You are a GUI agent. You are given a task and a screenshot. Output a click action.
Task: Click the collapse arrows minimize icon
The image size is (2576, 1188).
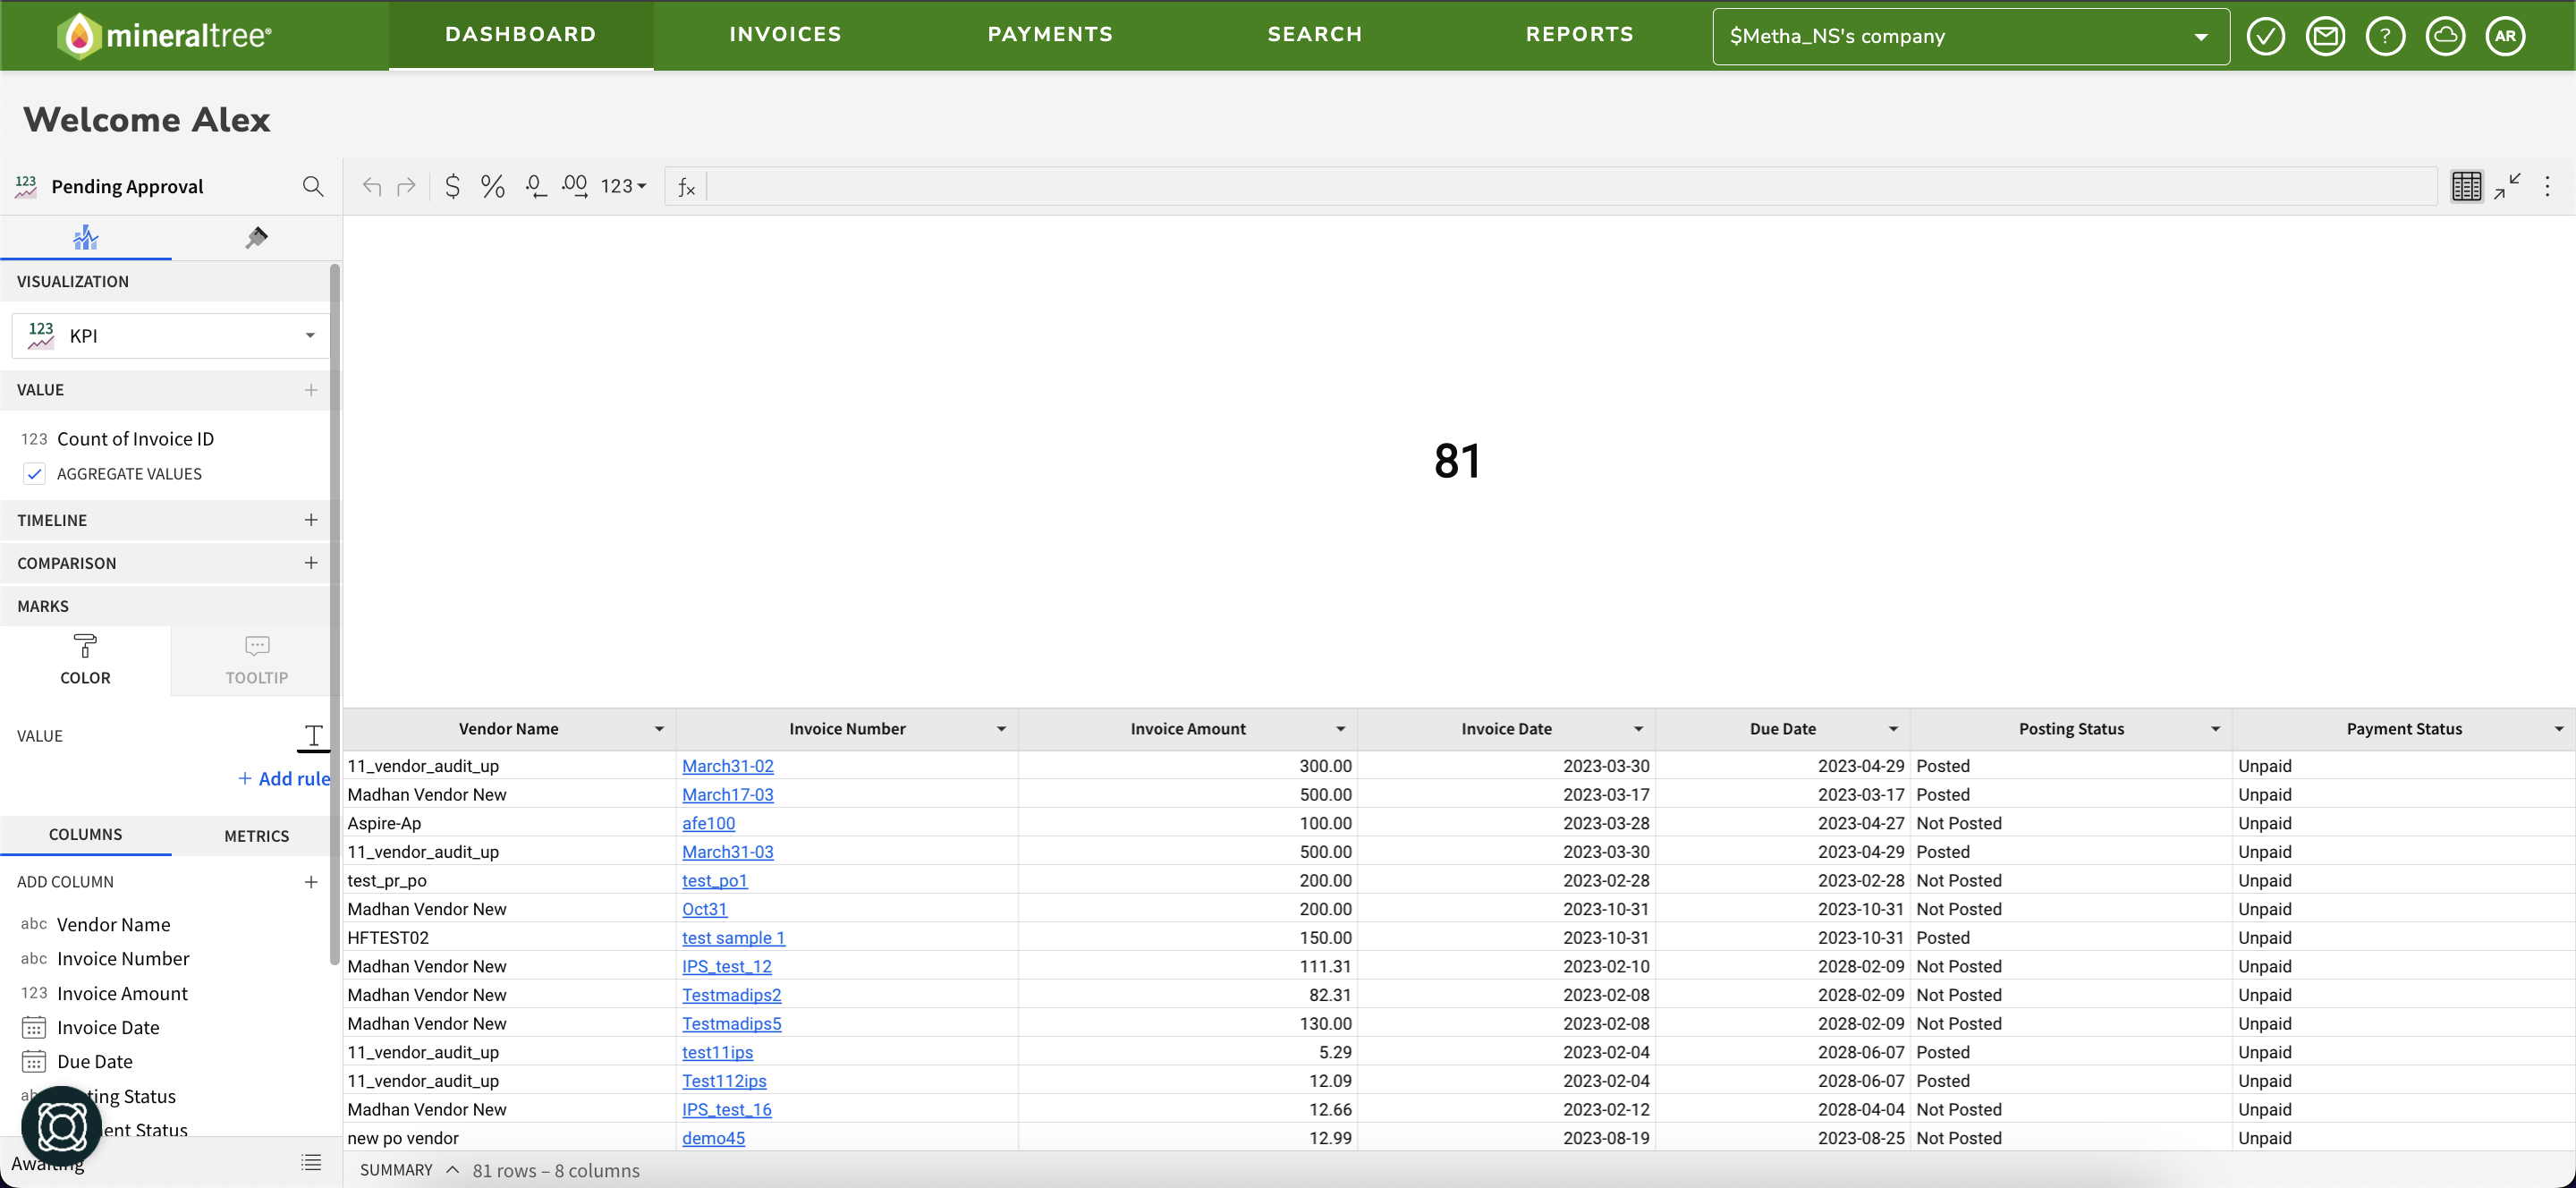pos(2507,186)
